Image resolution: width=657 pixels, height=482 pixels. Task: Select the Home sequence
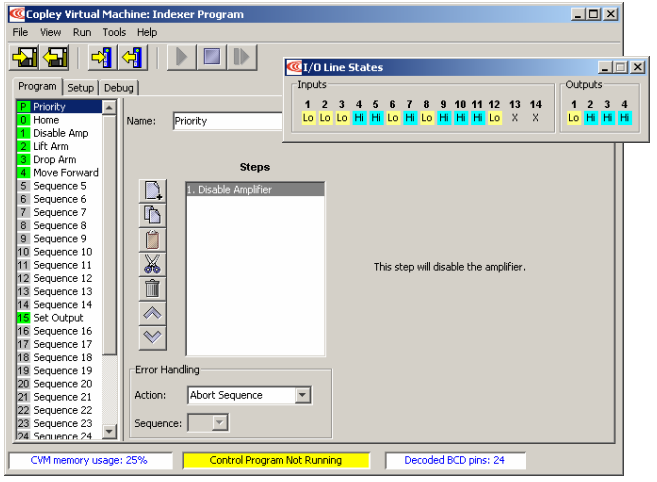(x=59, y=120)
